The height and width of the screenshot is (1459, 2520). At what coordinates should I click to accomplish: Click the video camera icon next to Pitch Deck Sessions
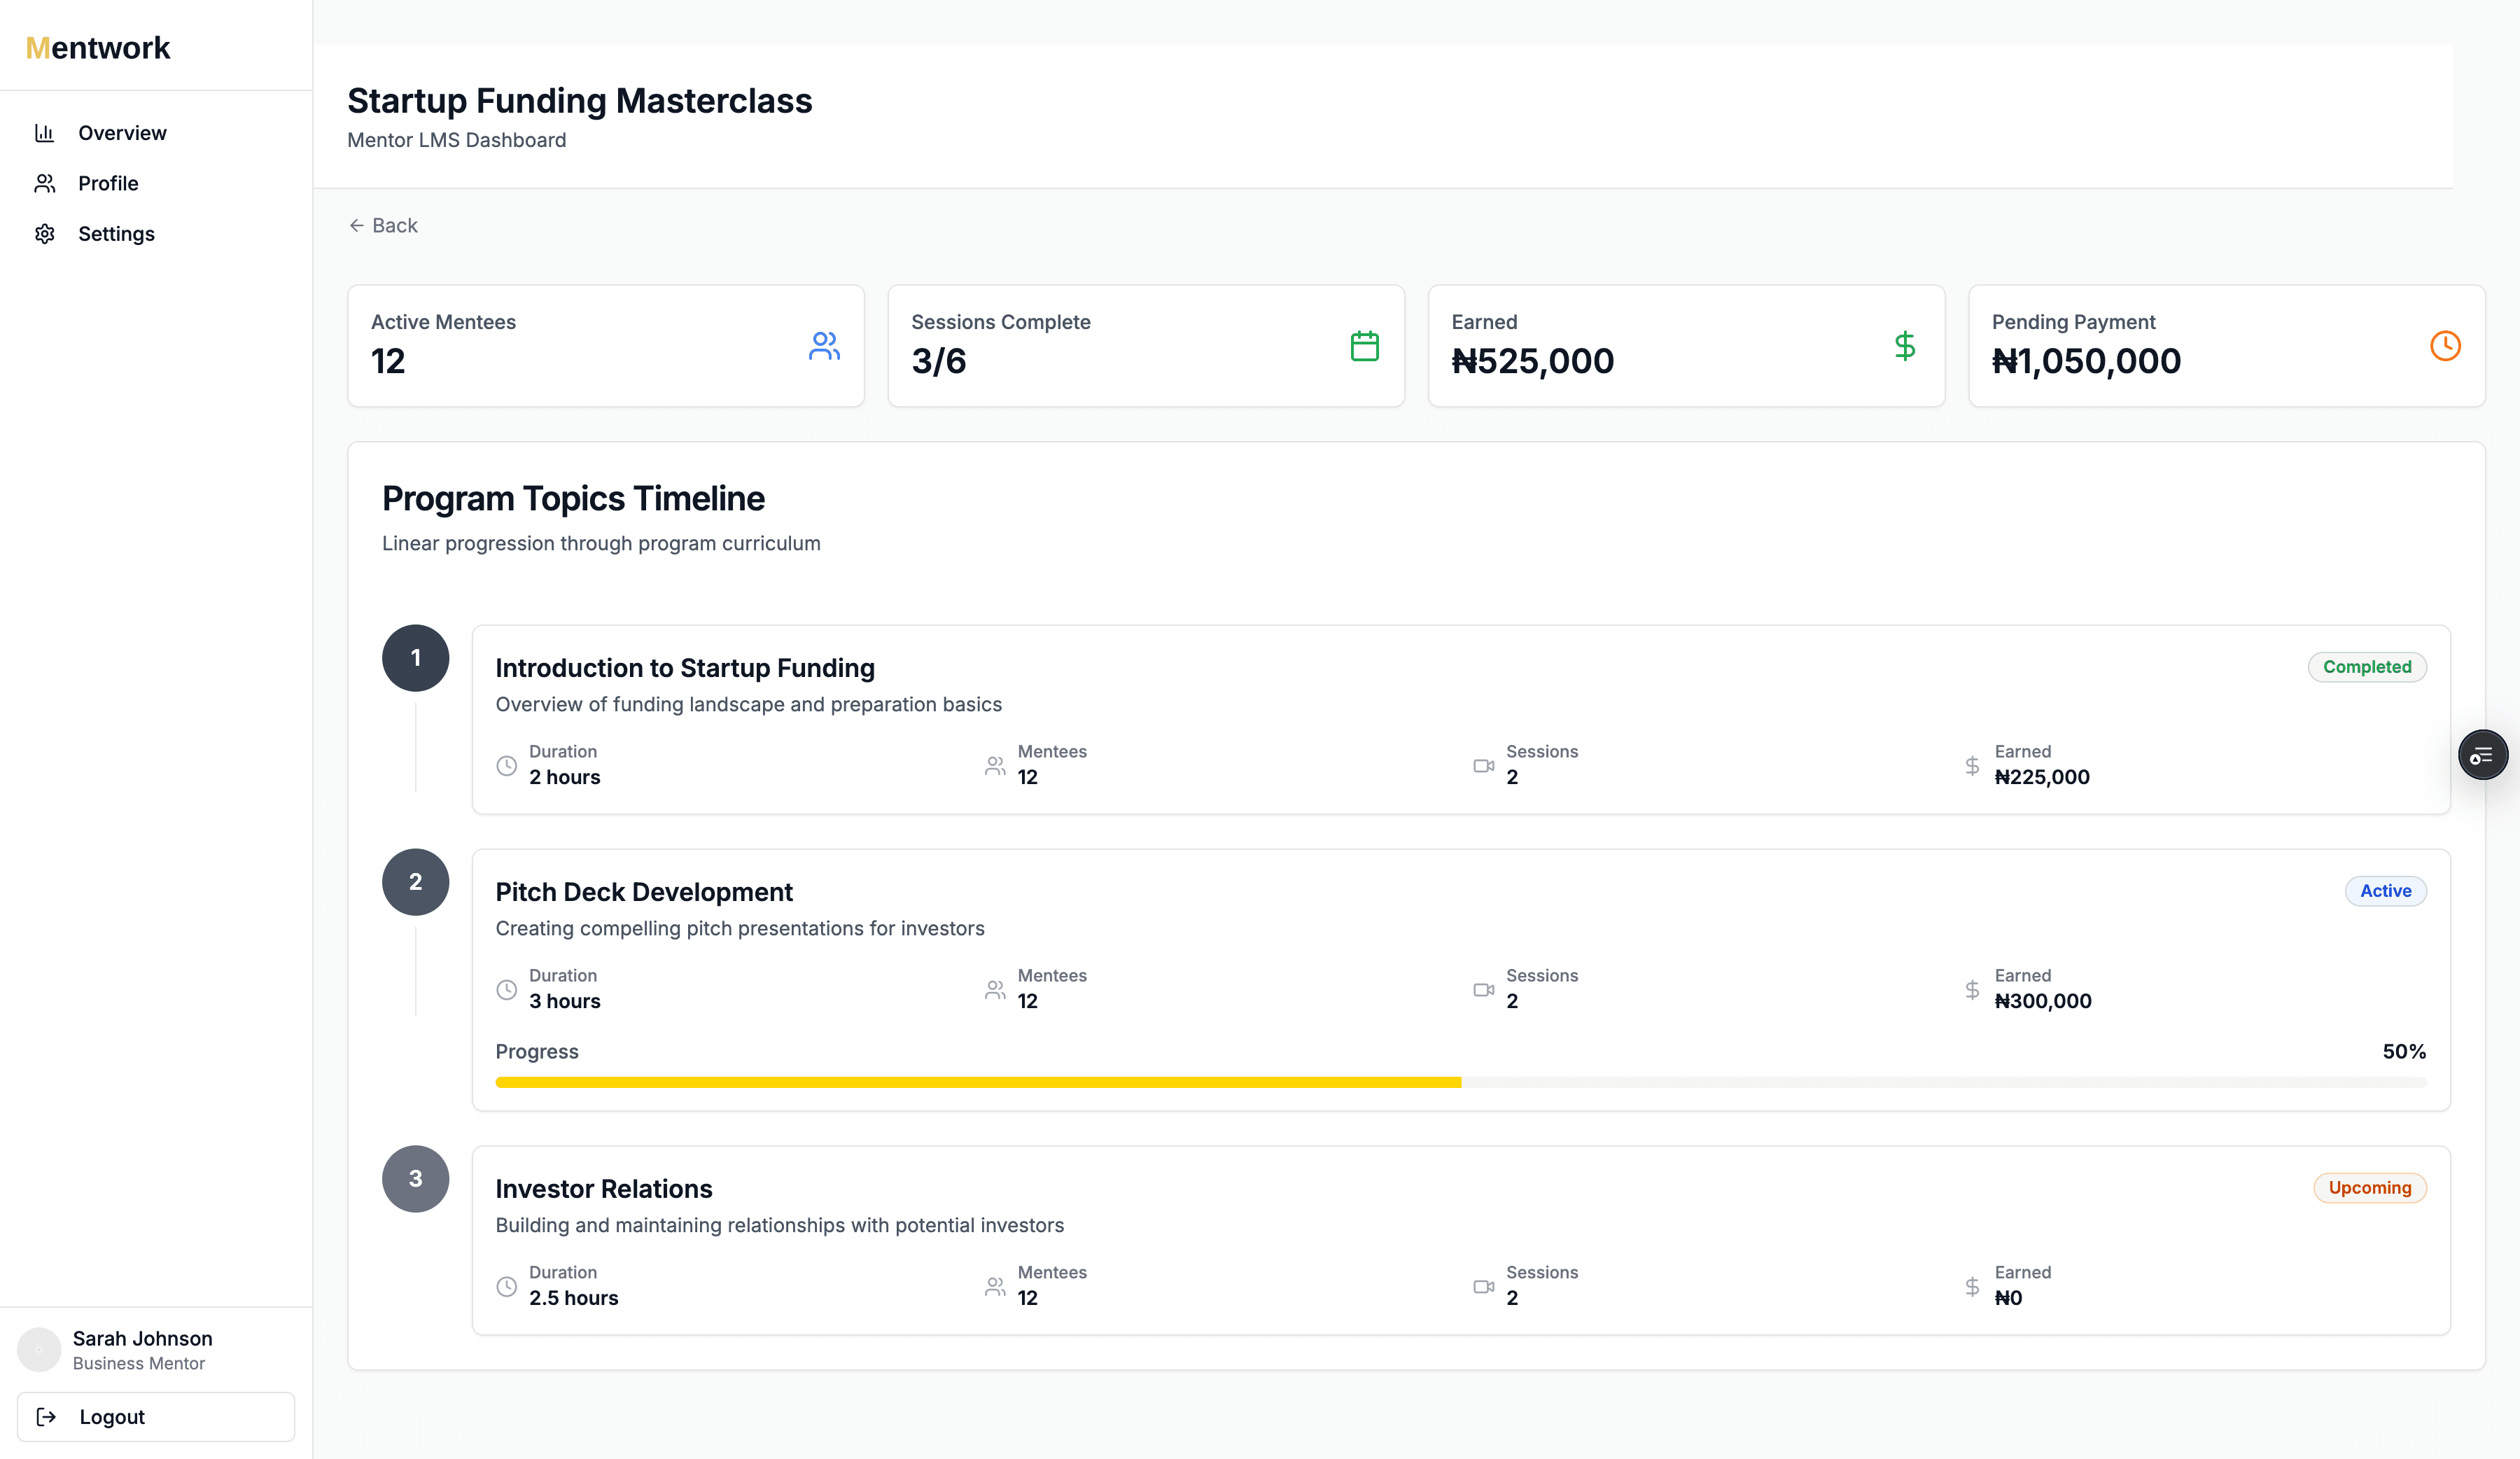pos(1484,990)
